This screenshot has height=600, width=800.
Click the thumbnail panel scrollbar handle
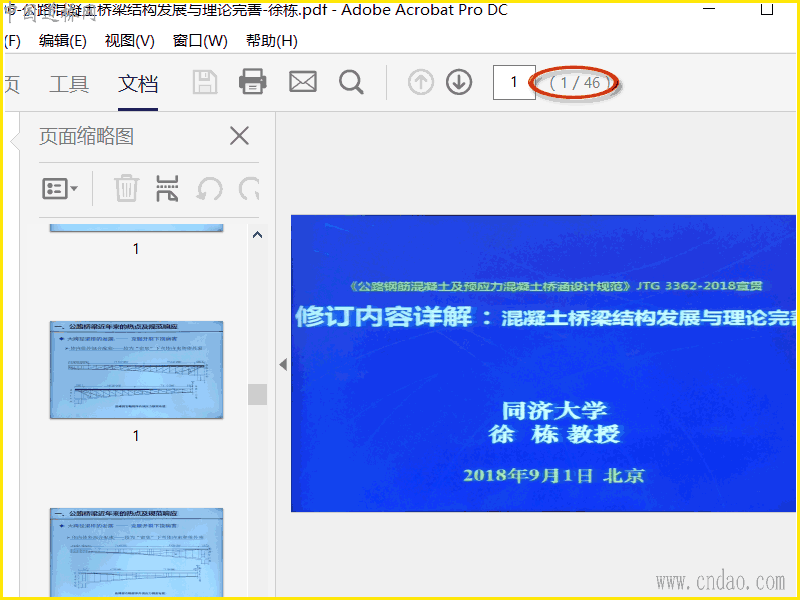pos(258,394)
